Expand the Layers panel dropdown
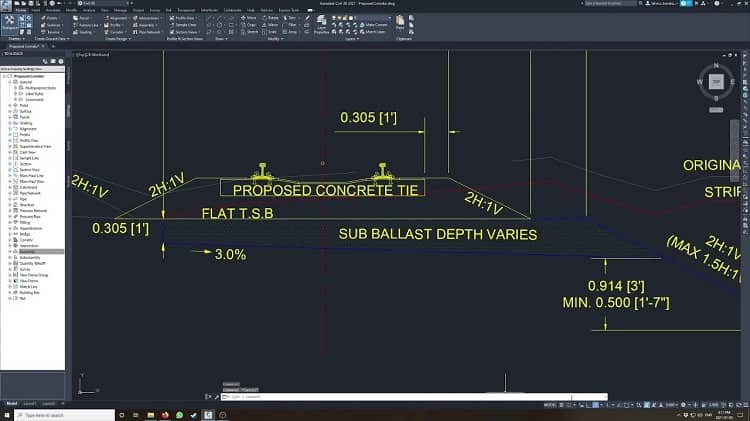750x421 pixels. click(x=352, y=39)
